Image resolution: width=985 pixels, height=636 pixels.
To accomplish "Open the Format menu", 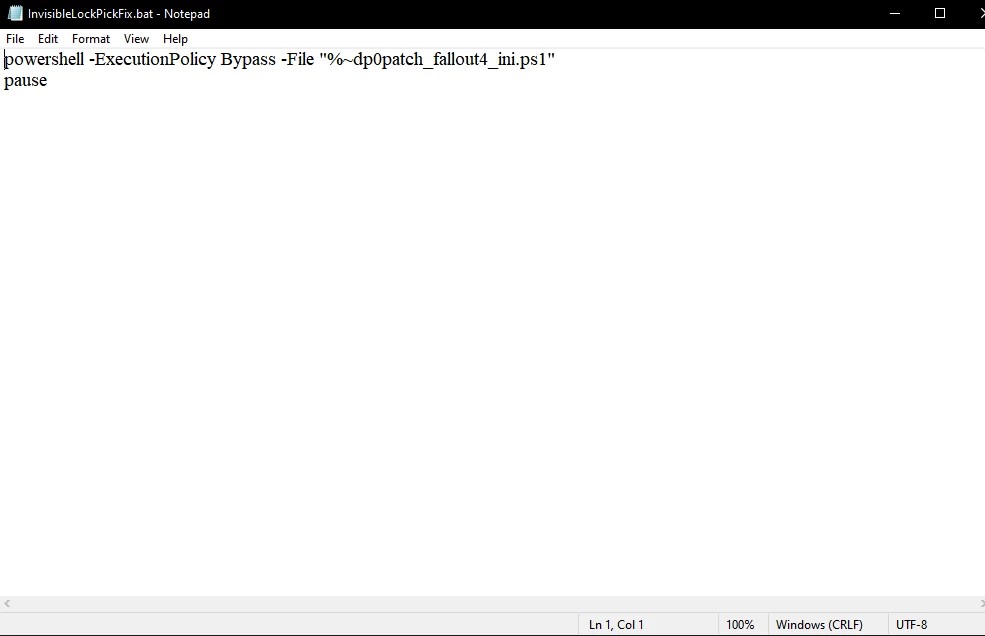I will (90, 39).
